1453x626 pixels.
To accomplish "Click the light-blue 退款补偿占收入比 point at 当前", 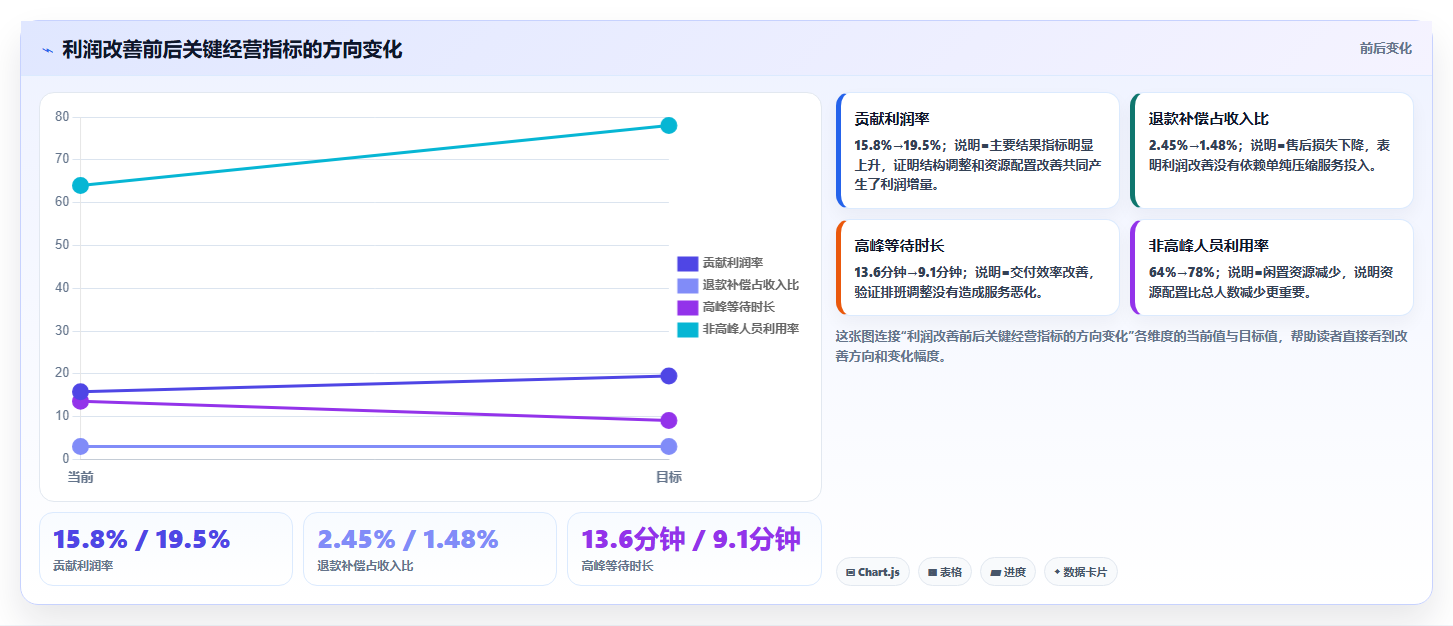I will point(80,446).
